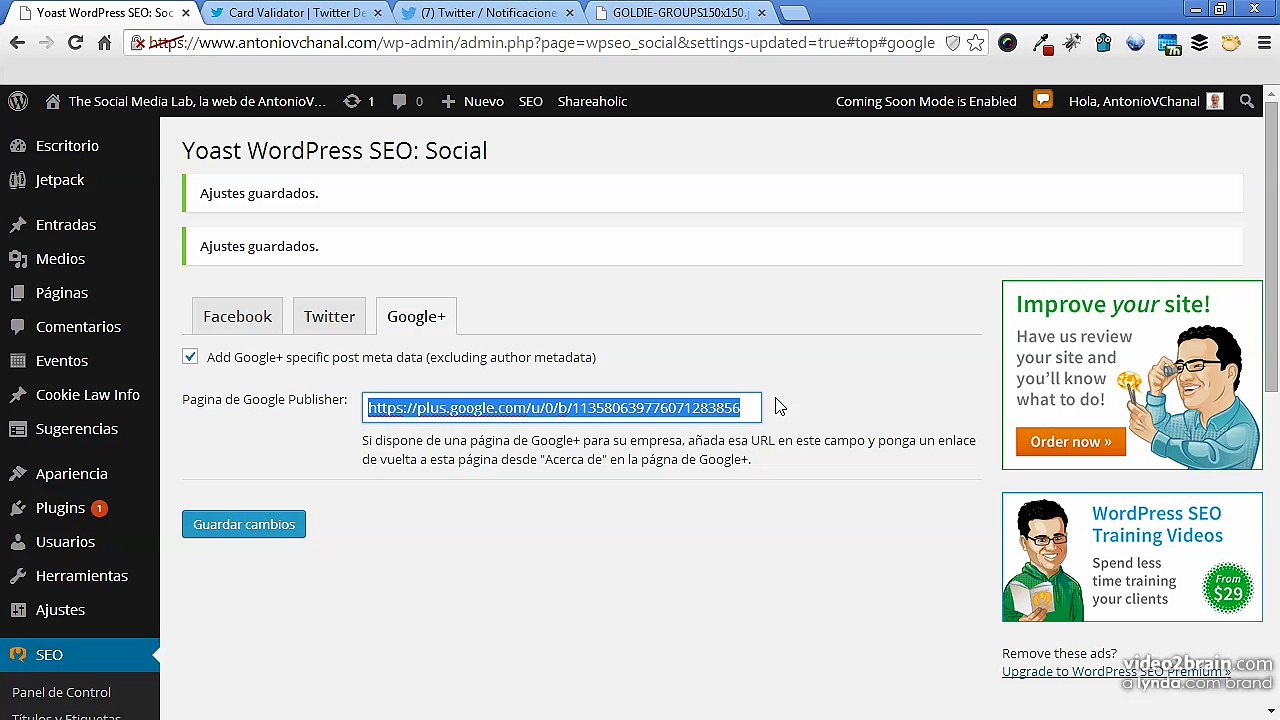
Task: Open the WordPress SEO Training Videos ad
Action: click(1132, 557)
